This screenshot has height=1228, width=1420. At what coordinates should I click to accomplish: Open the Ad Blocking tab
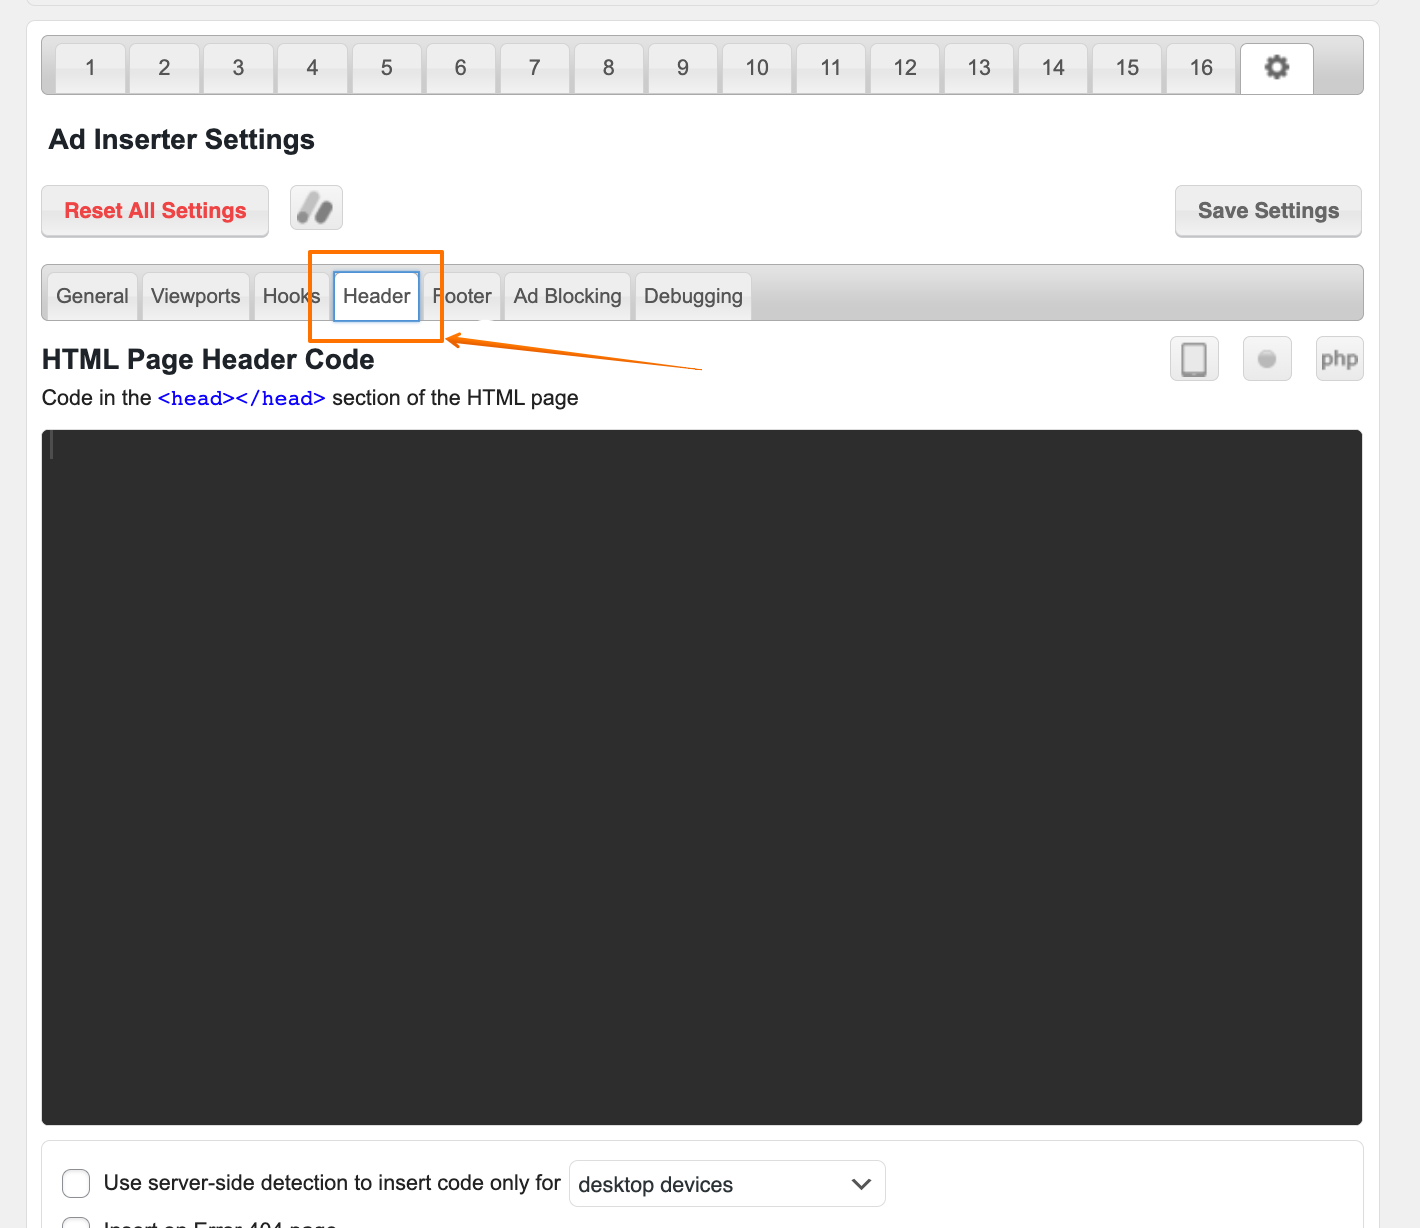tap(567, 296)
